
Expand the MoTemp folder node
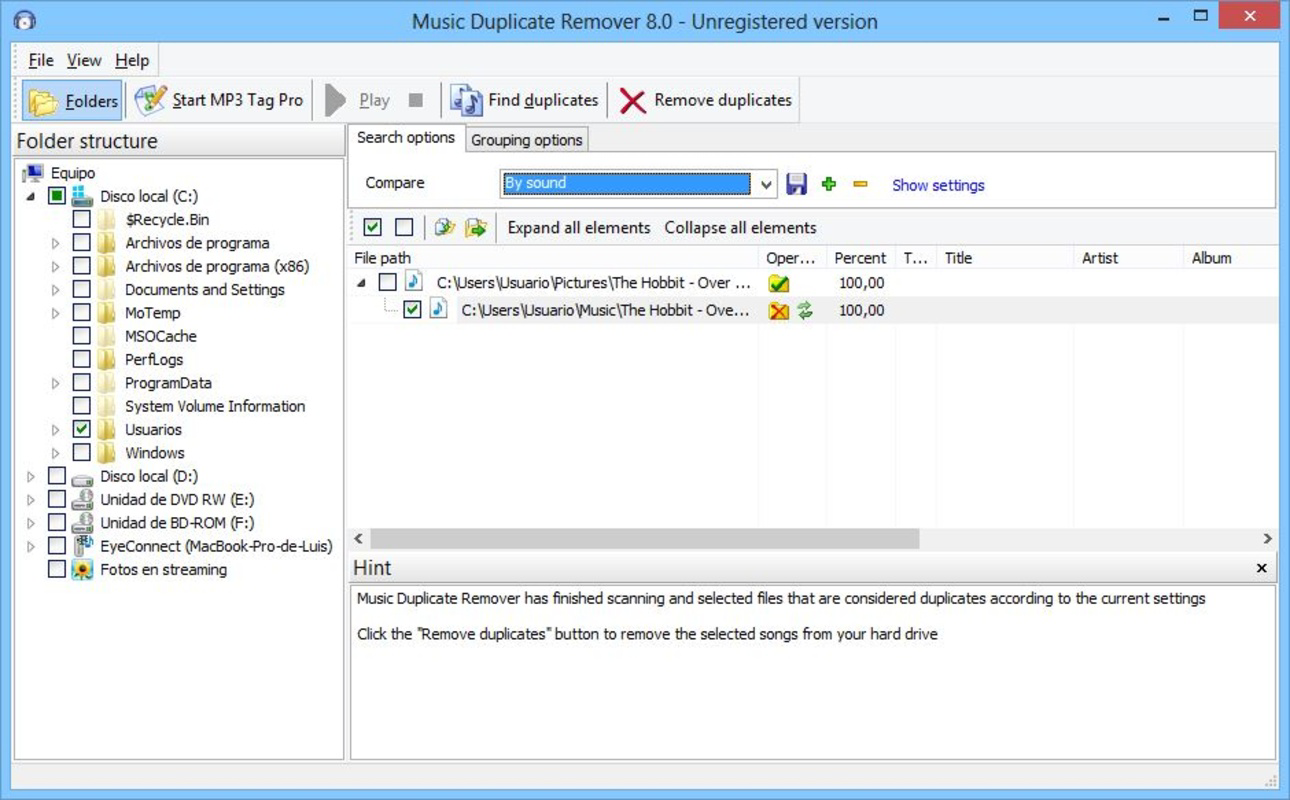pyautogui.click(x=56, y=313)
